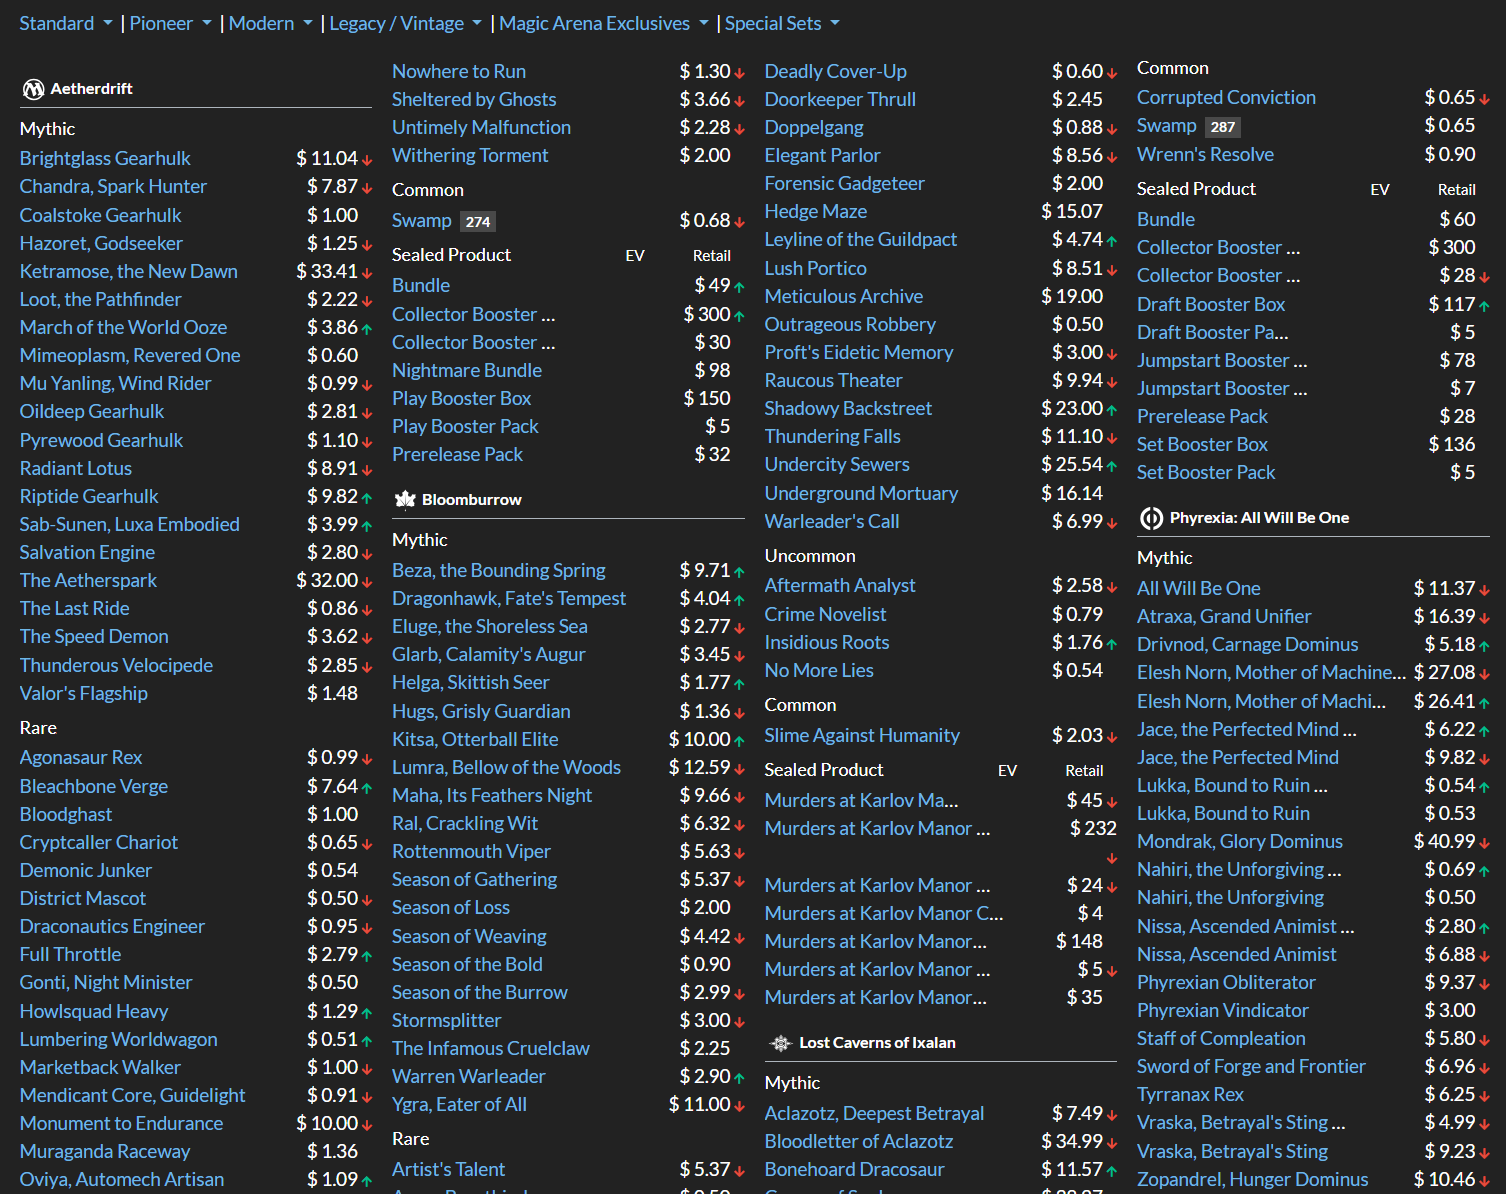Open the Bloomburrow set heading link
This screenshot has width=1506, height=1194.
tap(472, 499)
